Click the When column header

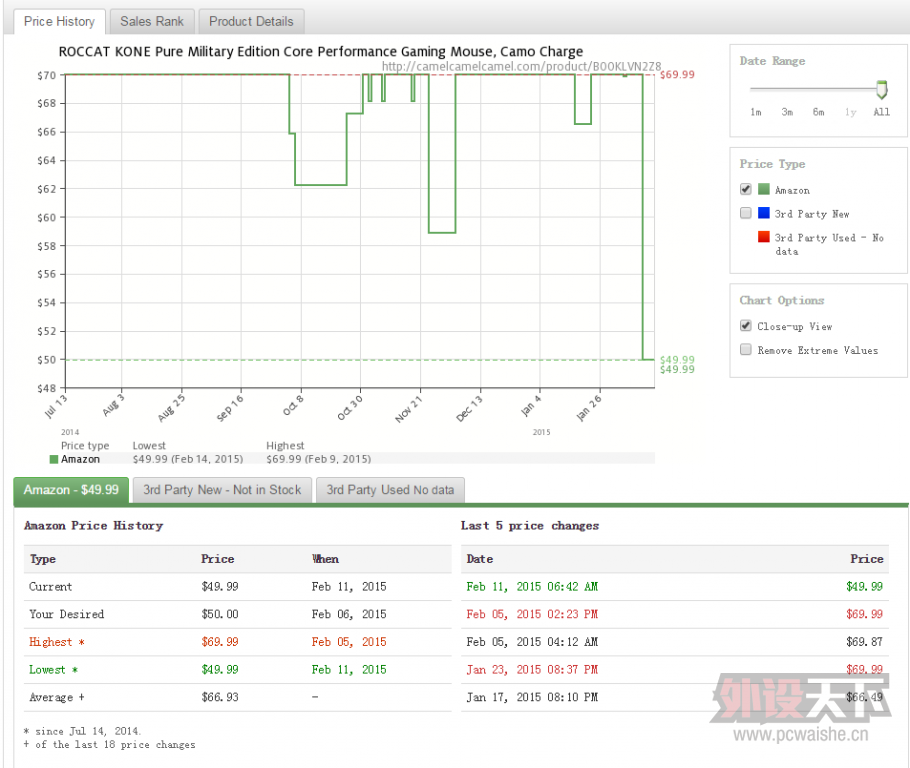(x=326, y=559)
